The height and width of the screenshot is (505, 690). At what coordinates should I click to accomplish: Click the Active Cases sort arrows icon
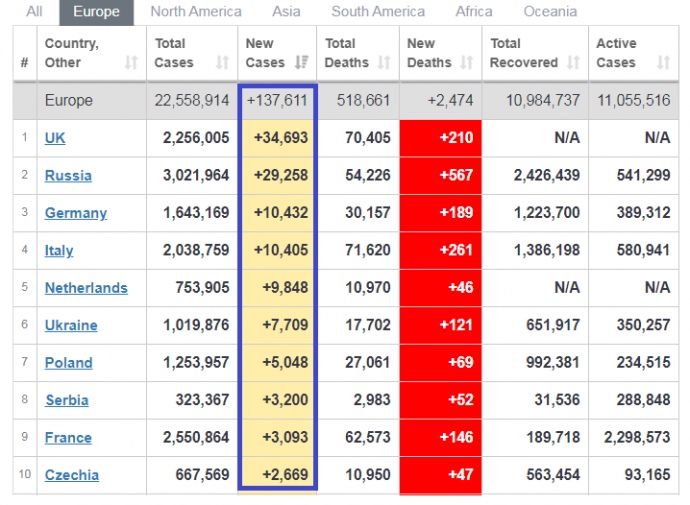pyautogui.click(x=663, y=63)
